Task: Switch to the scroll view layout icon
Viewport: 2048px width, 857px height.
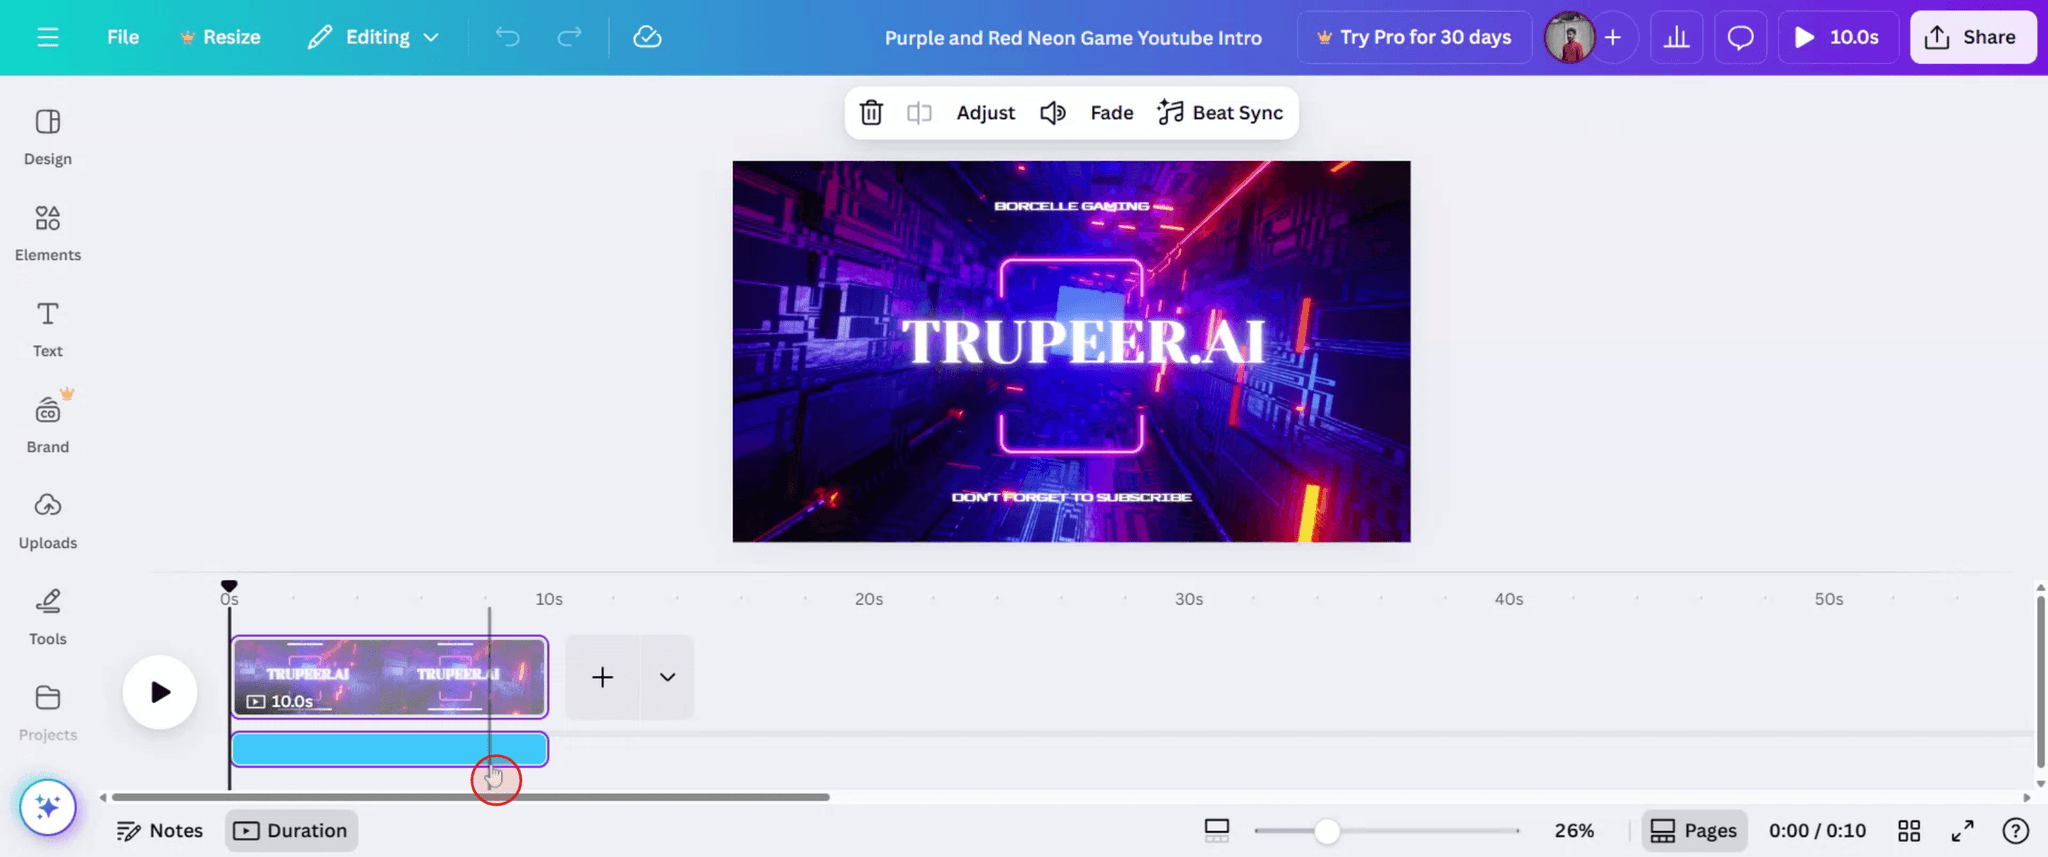Action: click(1217, 831)
